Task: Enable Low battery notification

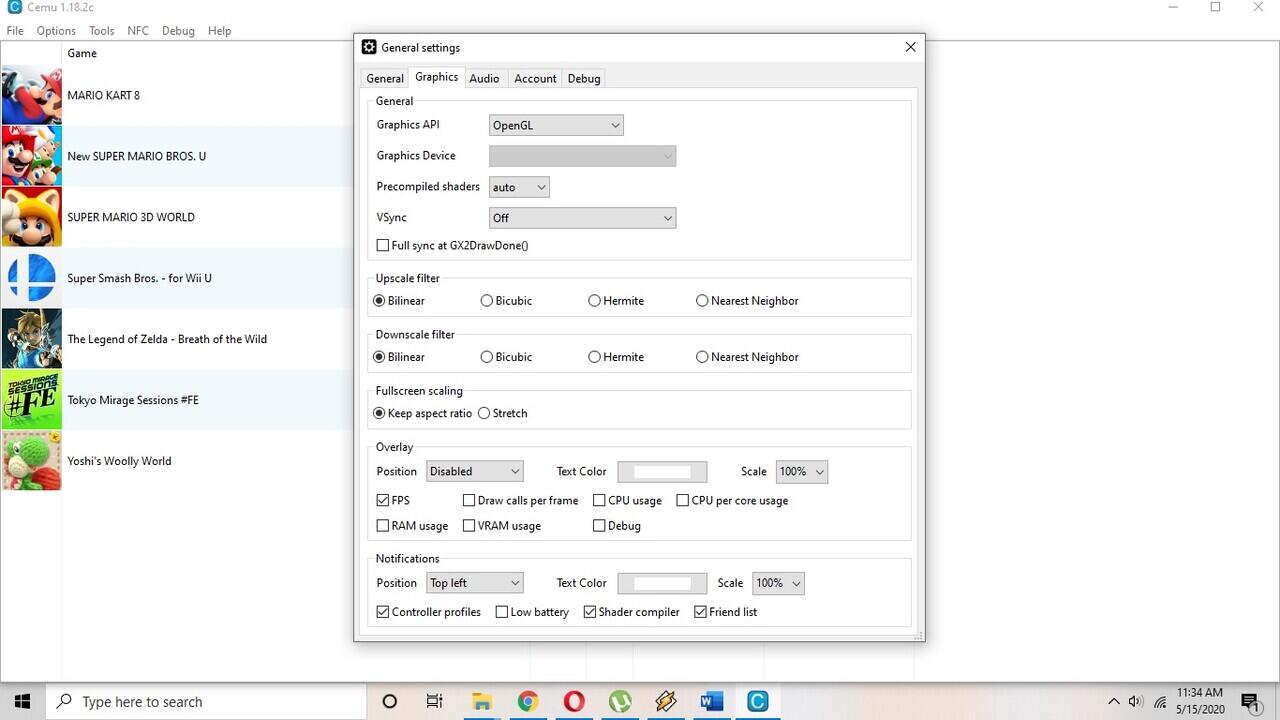Action: 532,611
